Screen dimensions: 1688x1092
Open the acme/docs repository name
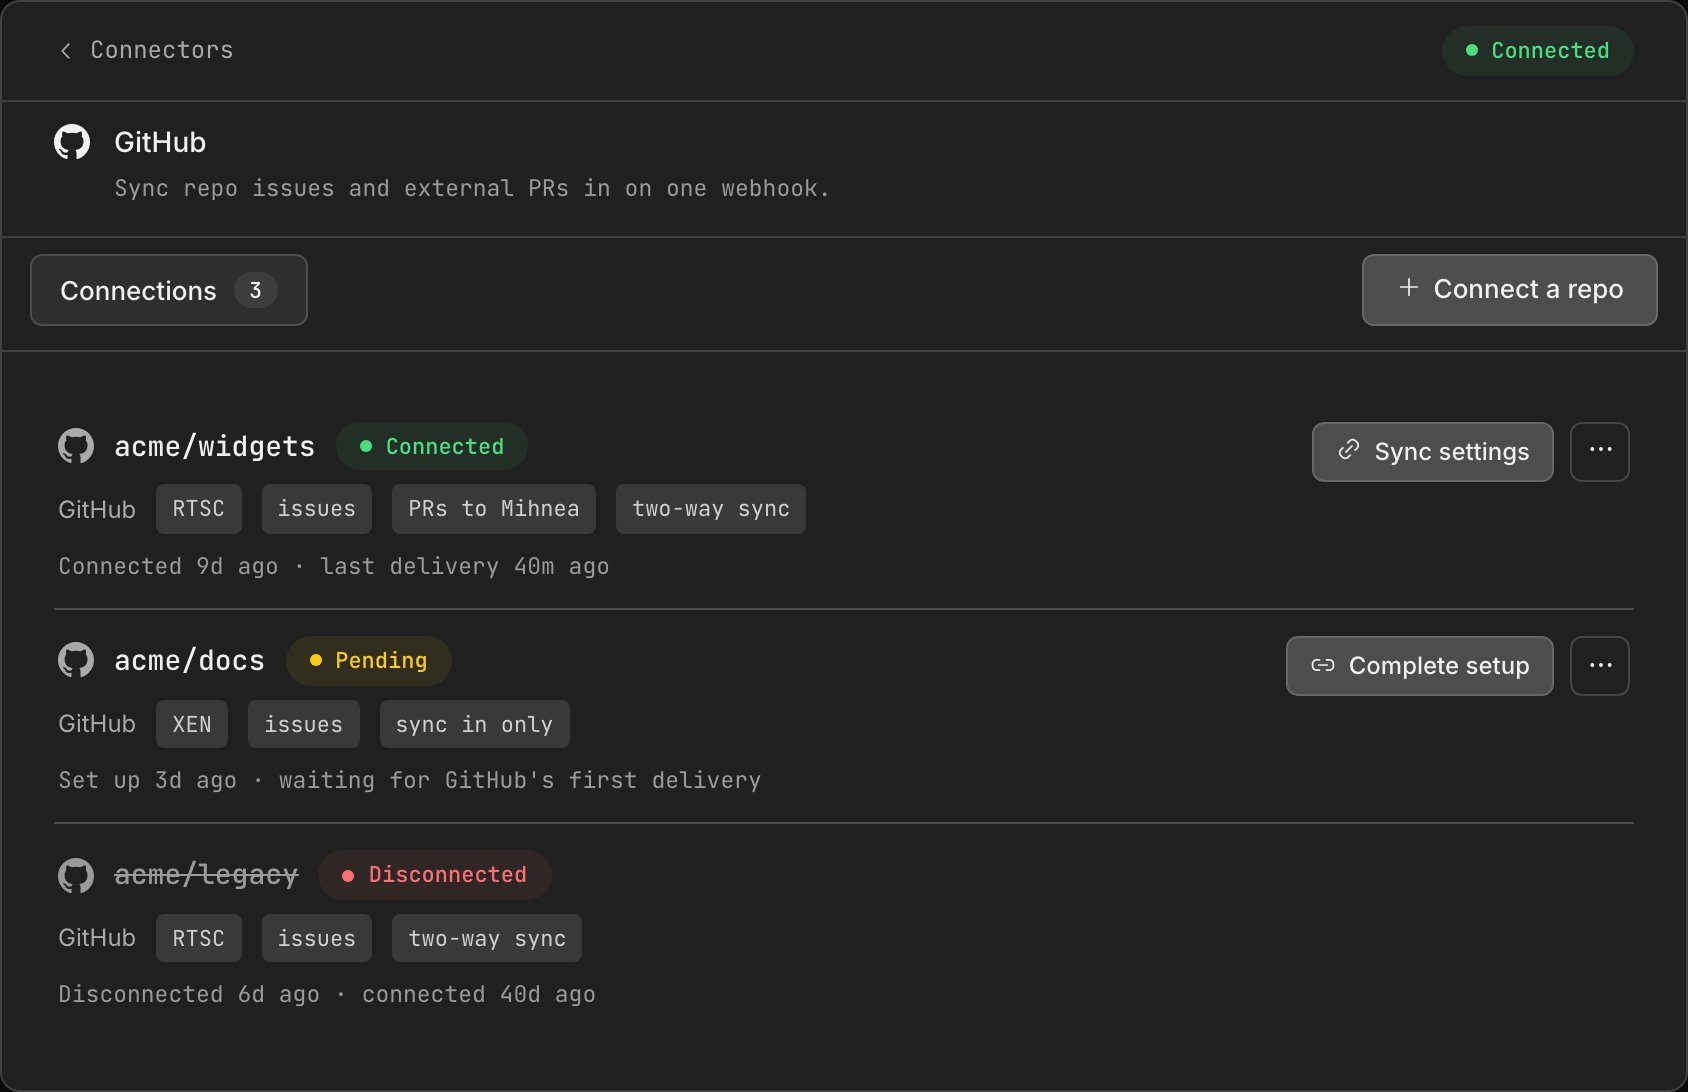click(190, 660)
